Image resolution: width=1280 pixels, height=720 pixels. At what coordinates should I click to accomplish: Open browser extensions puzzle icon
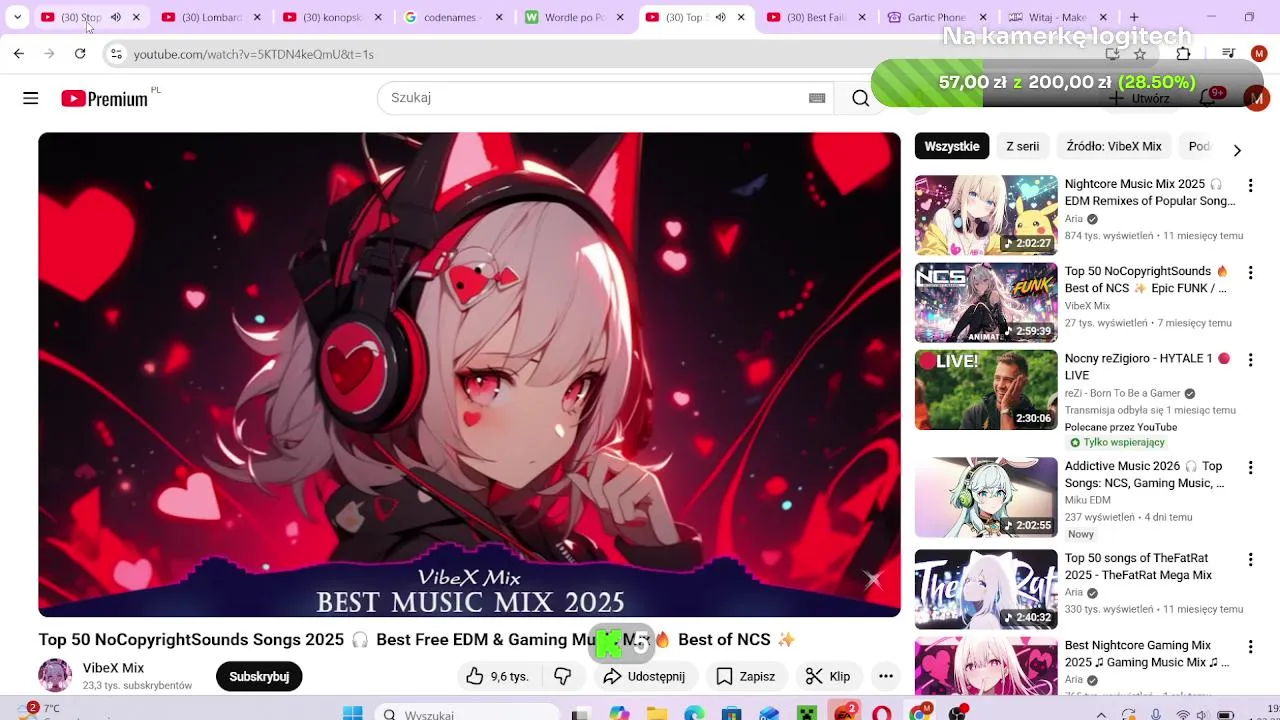coord(1184,54)
